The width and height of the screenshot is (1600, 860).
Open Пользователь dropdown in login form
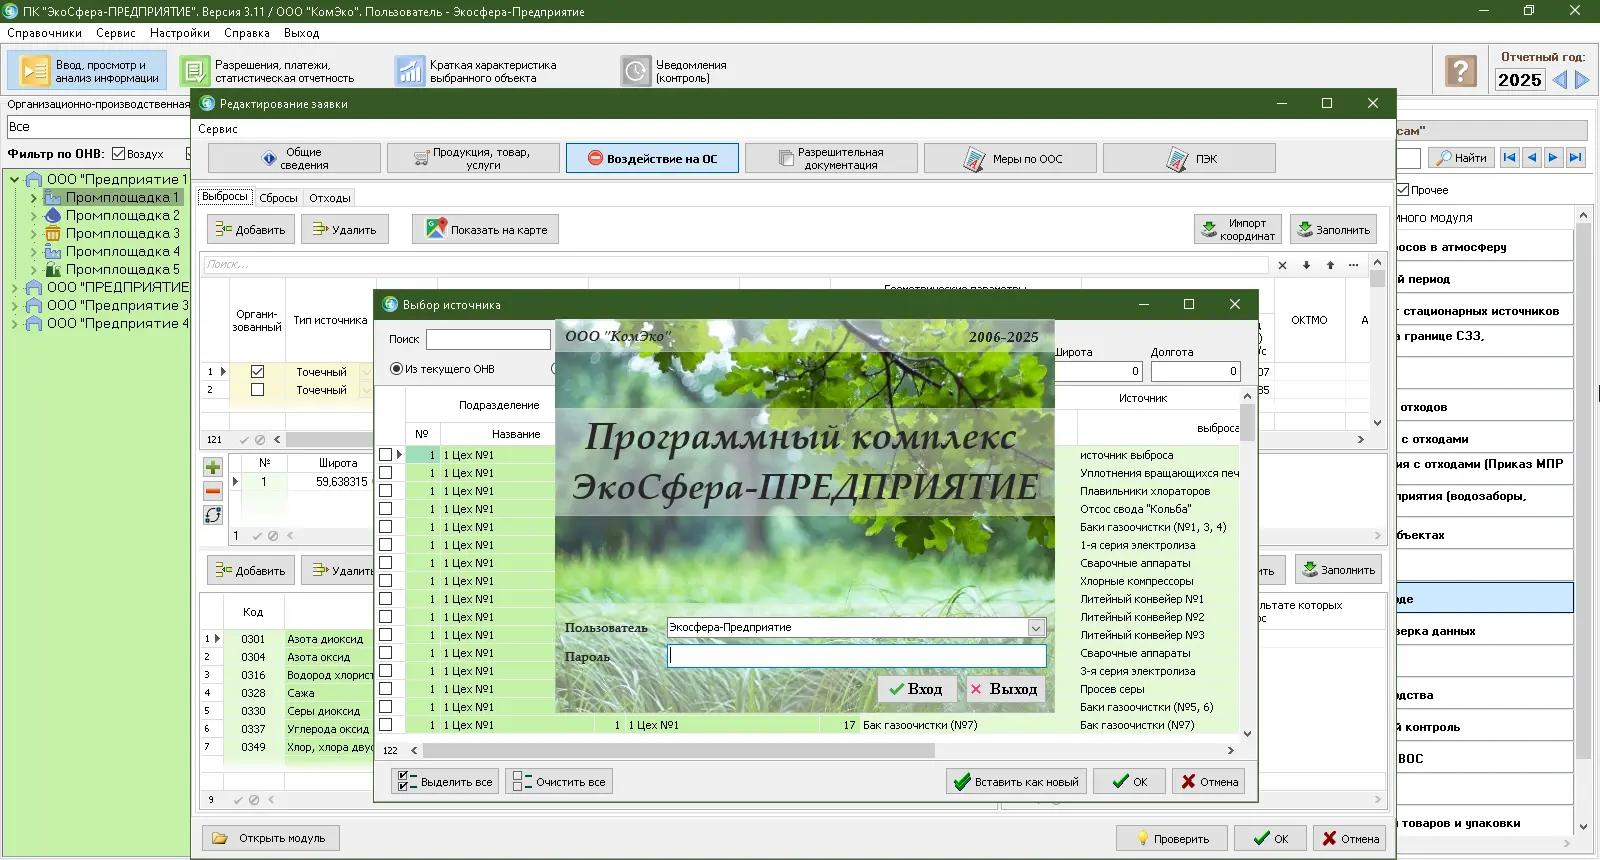1036,628
